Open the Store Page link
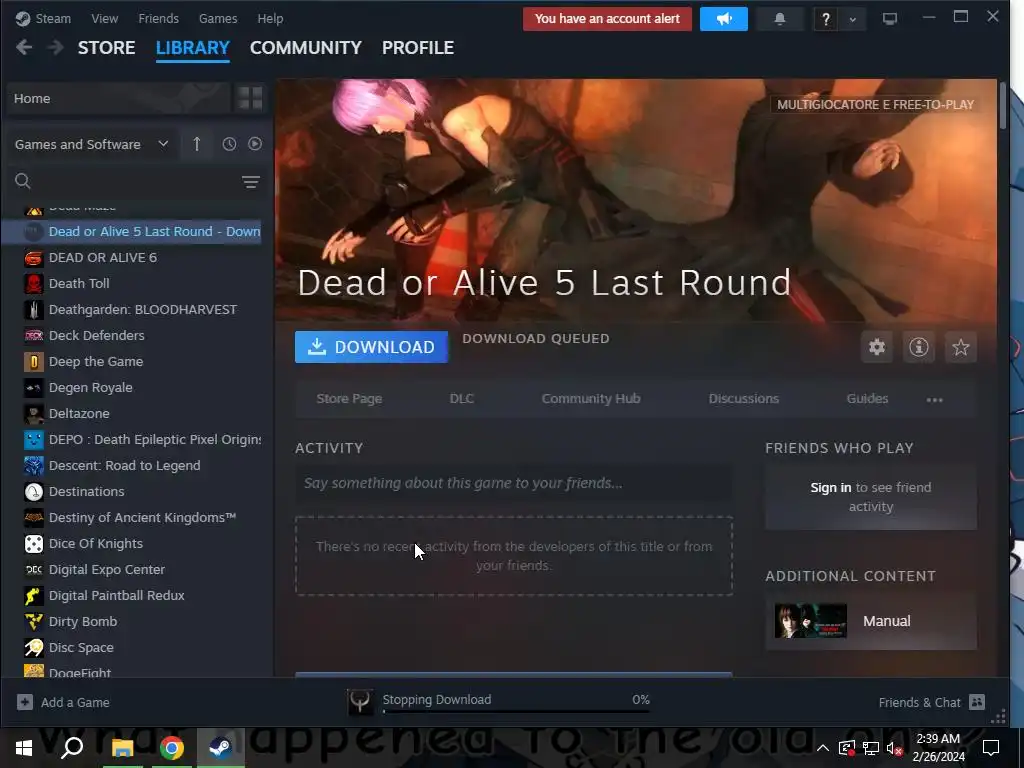 click(349, 399)
